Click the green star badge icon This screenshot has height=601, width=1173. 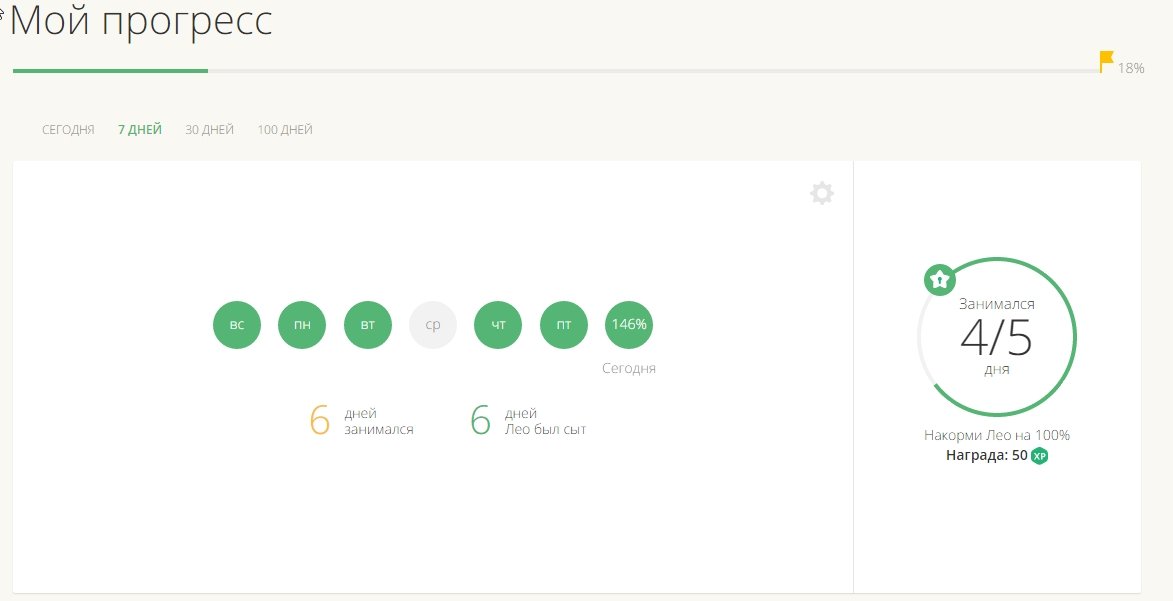[939, 280]
